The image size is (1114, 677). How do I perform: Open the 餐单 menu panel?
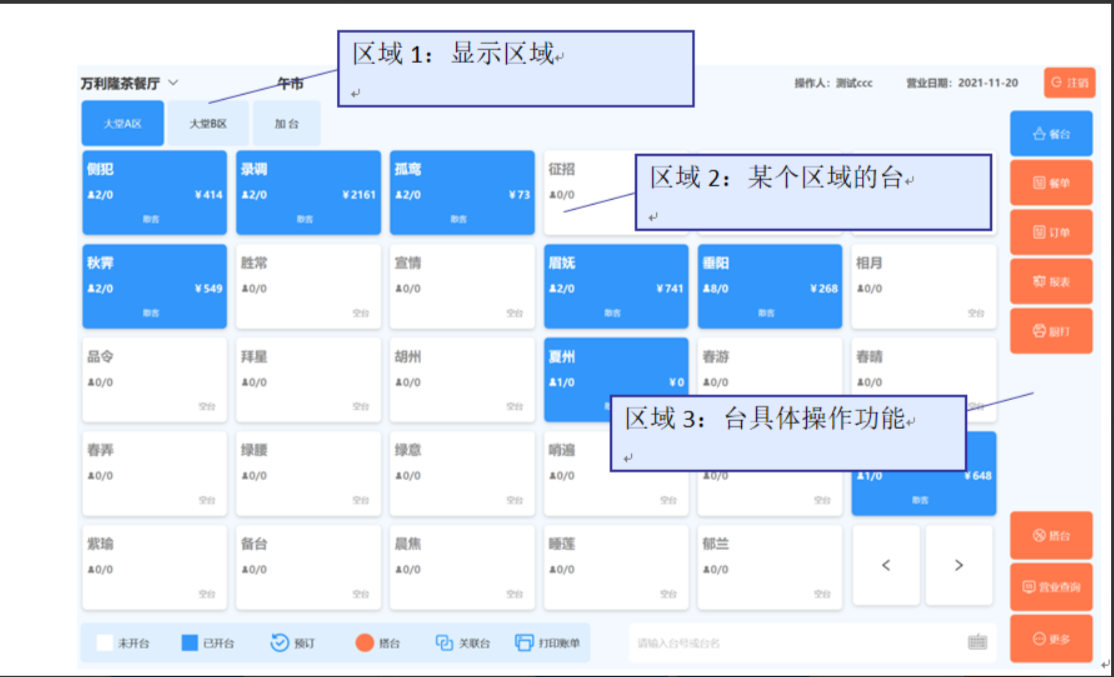1051,183
